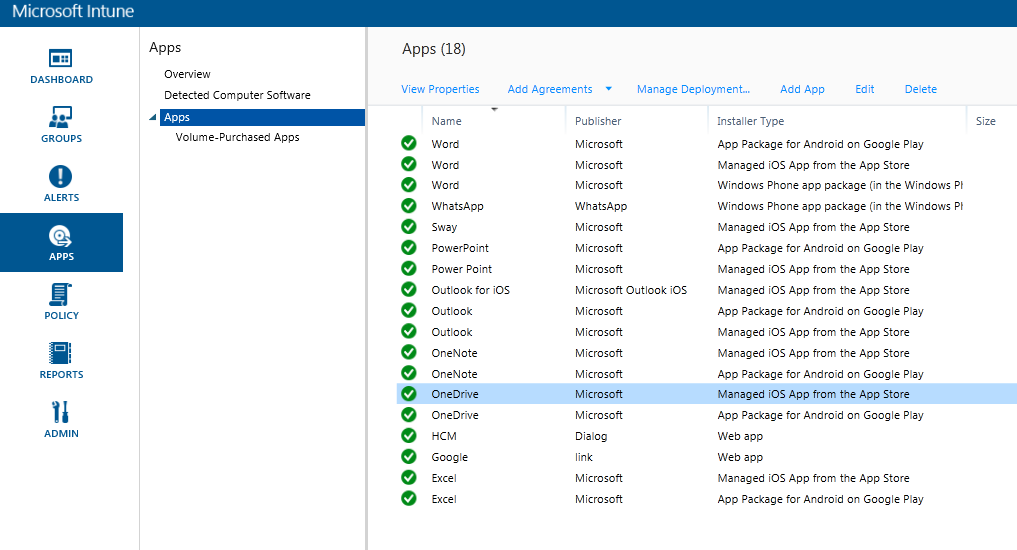Click green status icon for Power Point row
The height and width of the screenshot is (550, 1017).
[409, 268]
